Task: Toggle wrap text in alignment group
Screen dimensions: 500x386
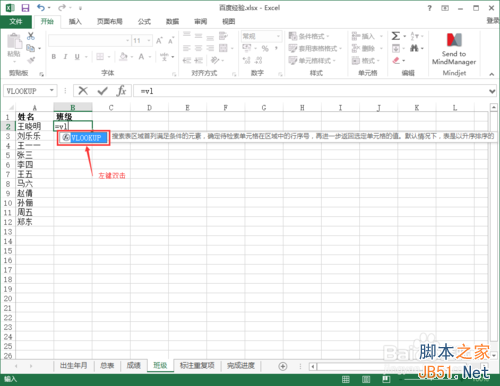Action: [223, 36]
